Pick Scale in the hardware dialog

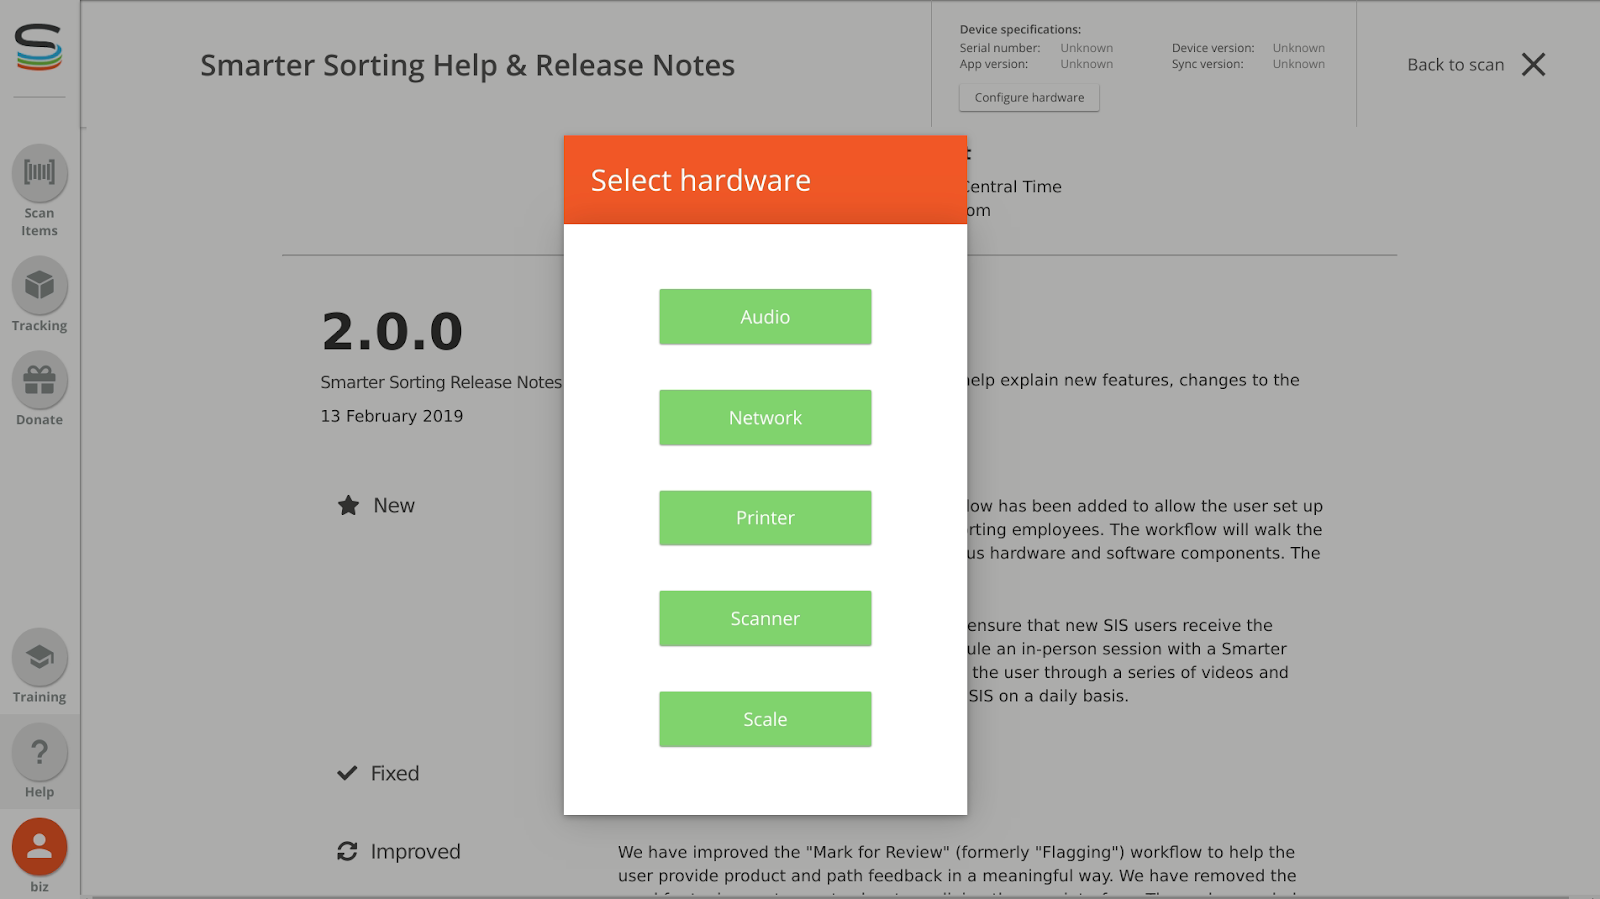click(765, 720)
